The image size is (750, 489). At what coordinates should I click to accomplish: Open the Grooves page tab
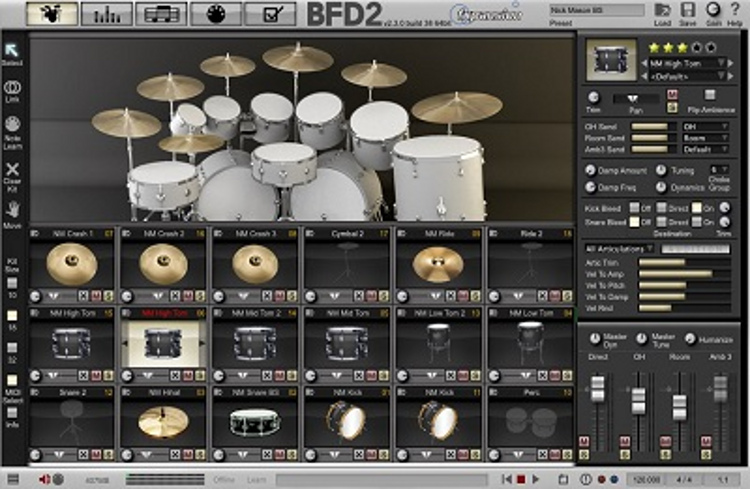[x=161, y=13]
